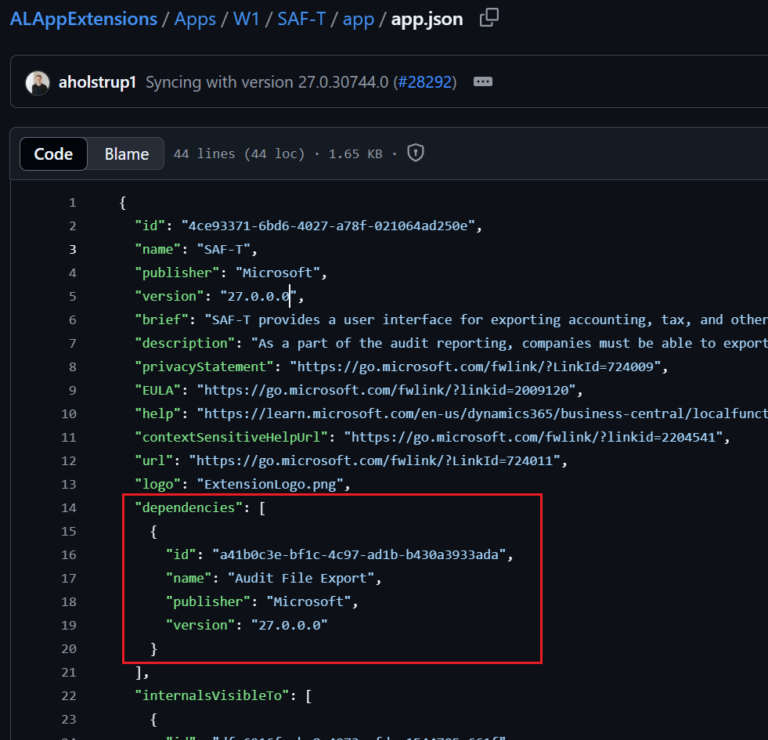Open the privacyStatement URL on line 8
Image resolution: width=768 pixels, height=740 pixels.
(x=476, y=367)
